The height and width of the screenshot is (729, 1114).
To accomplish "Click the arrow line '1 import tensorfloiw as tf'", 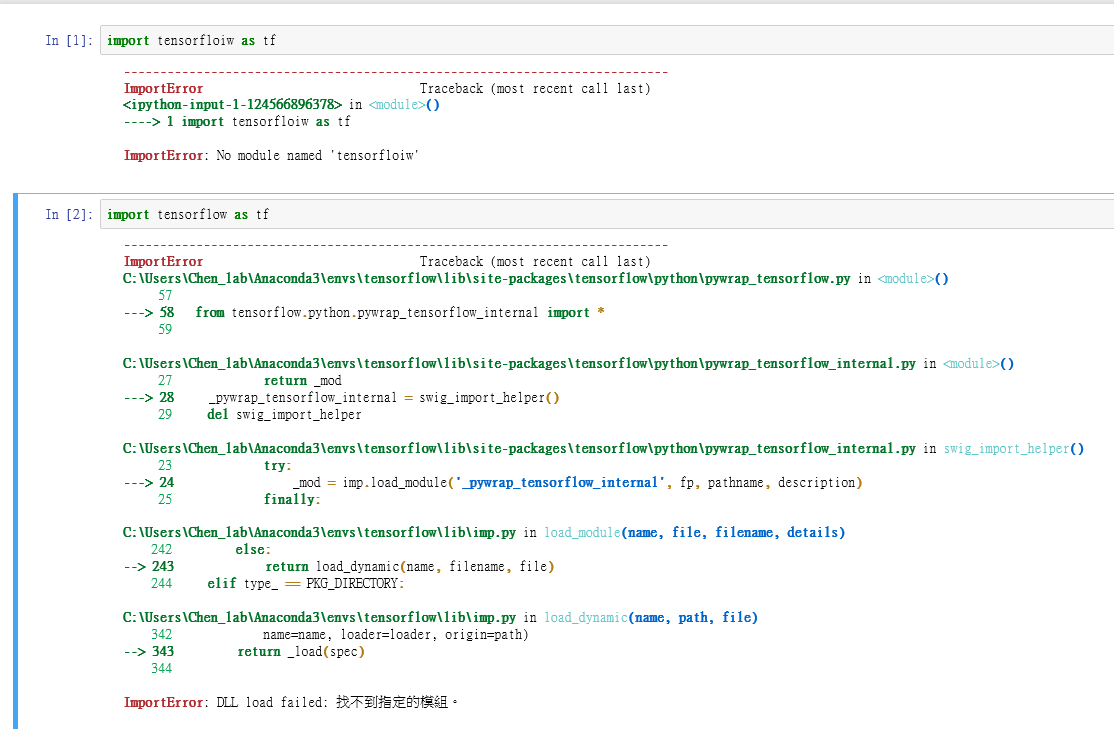I will [x=237, y=122].
